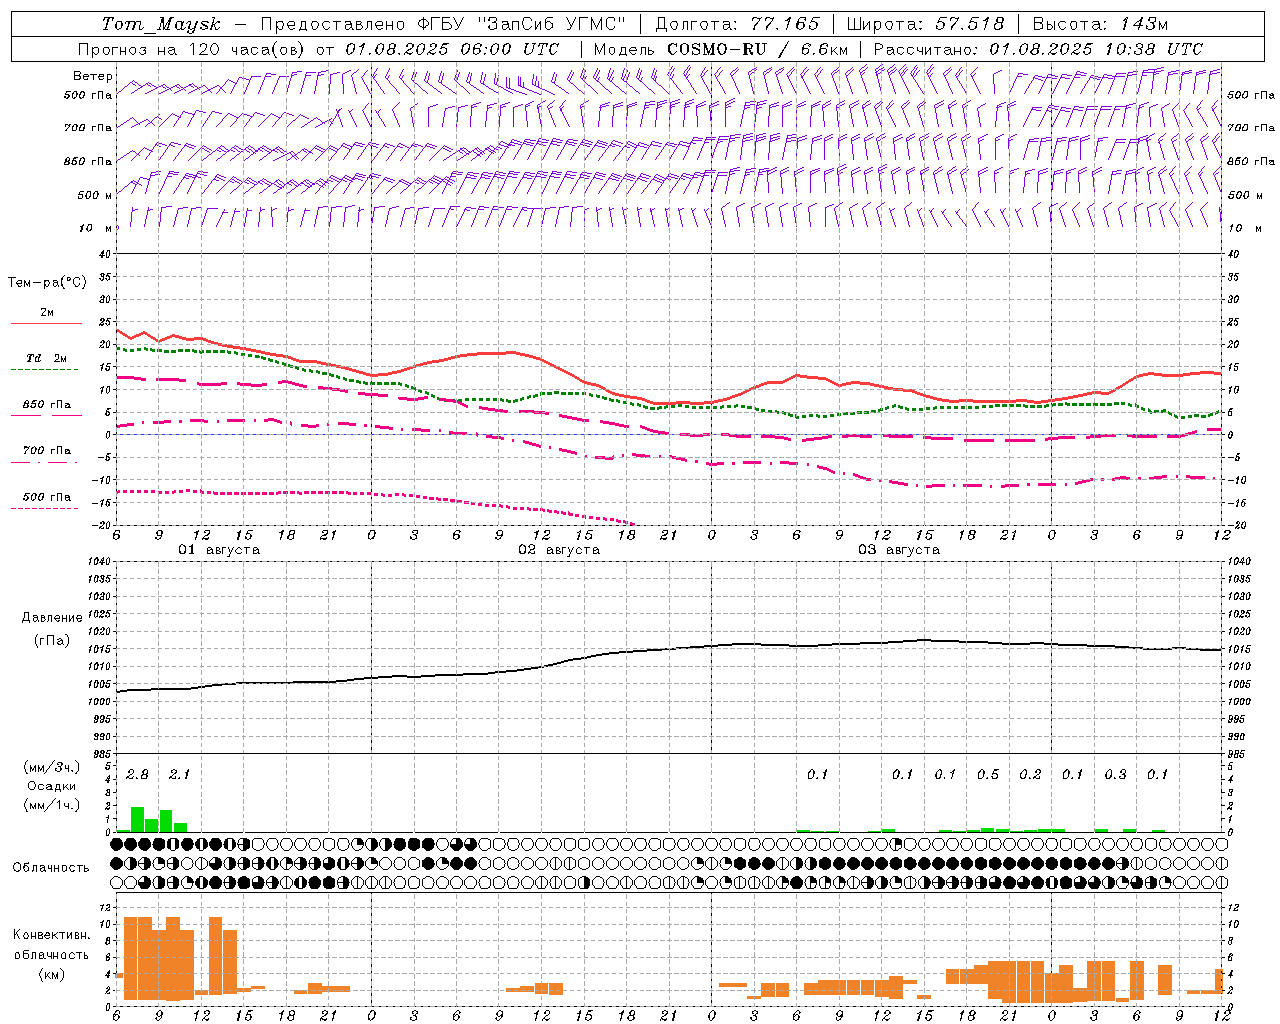Click the Осадки panel label
This screenshot has height=1024, width=1280.
coord(51,786)
